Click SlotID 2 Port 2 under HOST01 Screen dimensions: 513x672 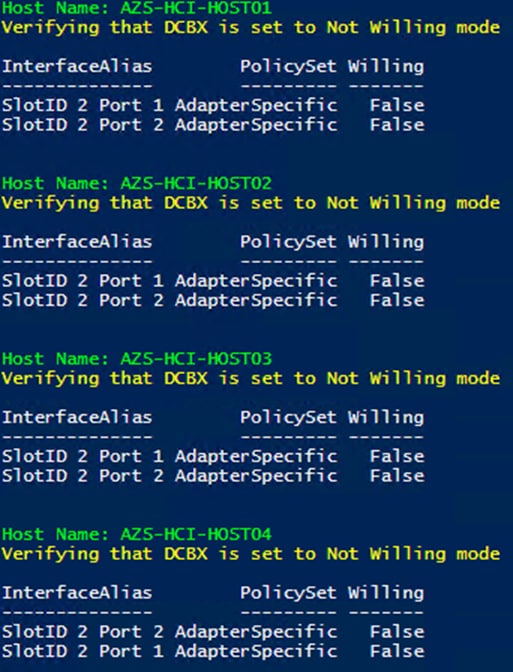(x=83, y=125)
